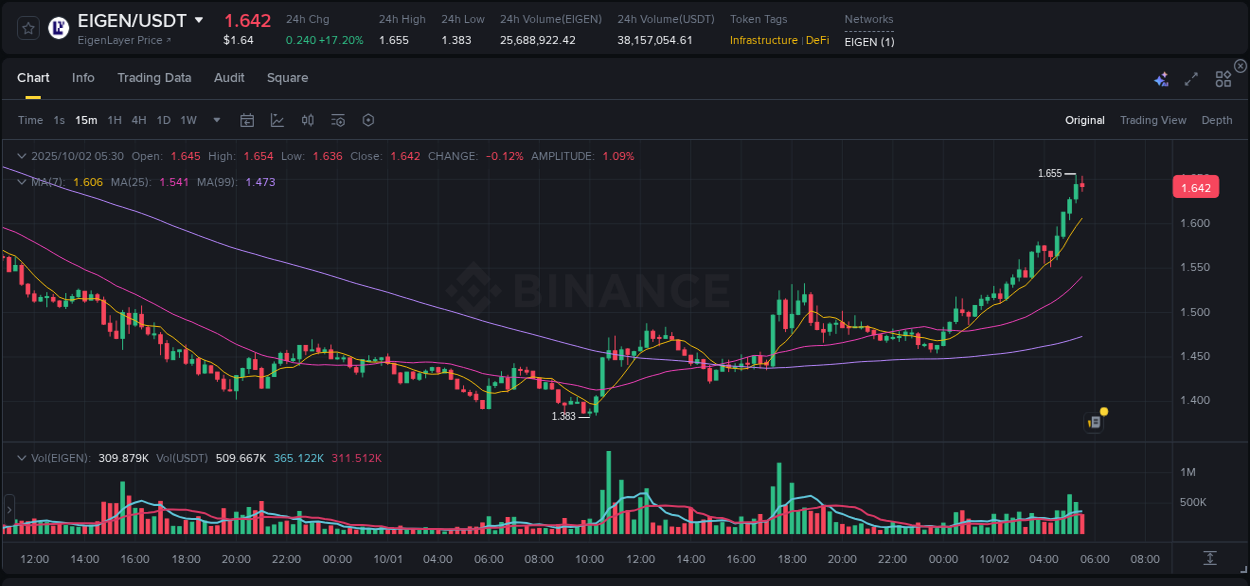Collapse the OHLC price info row
Image resolution: width=1250 pixels, height=586 pixels.
[x=21, y=156]
